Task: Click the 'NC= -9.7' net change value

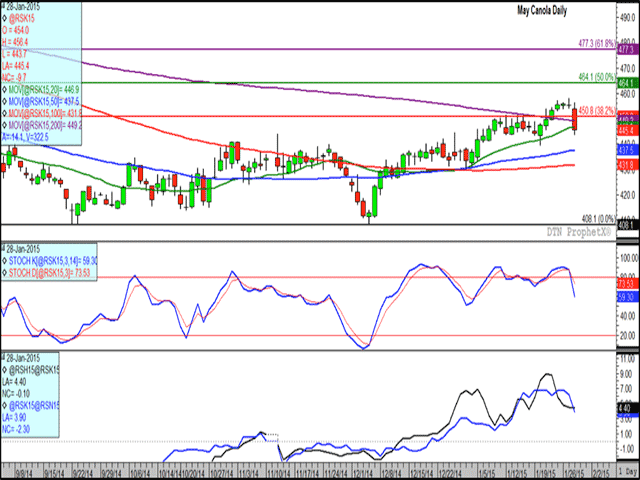Action: pyautogui.click(x=14, y=78)
